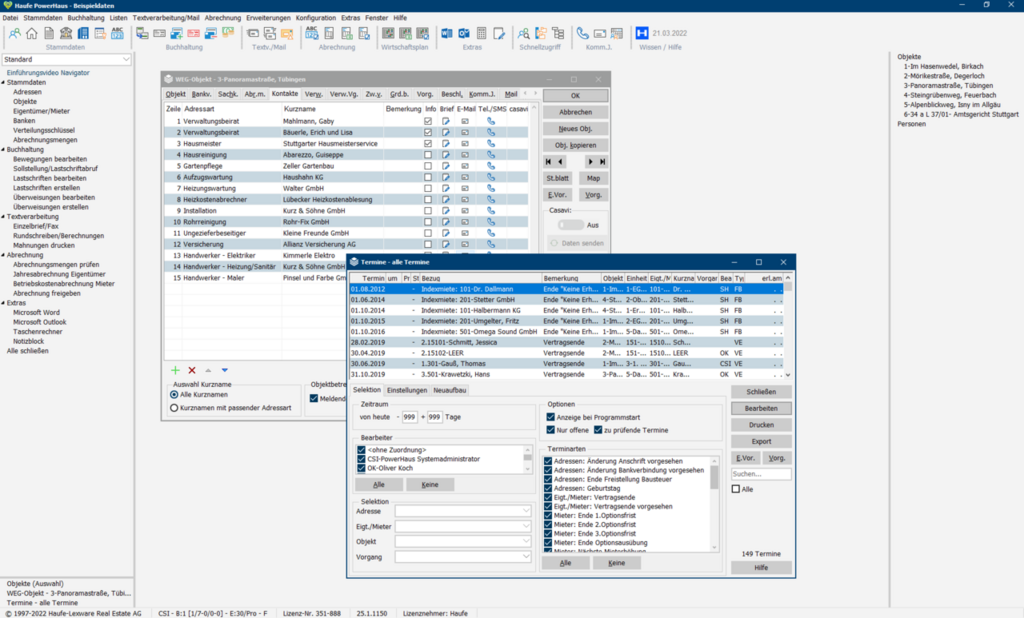Click the person search icon in Schnellzugriff

pyautogui.click(x=524, y=33)
